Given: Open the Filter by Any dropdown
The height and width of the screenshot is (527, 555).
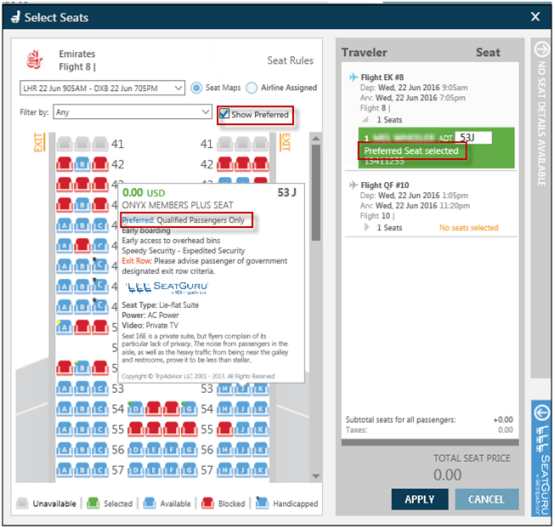Looking at the screenshot, I should [133, 112].
